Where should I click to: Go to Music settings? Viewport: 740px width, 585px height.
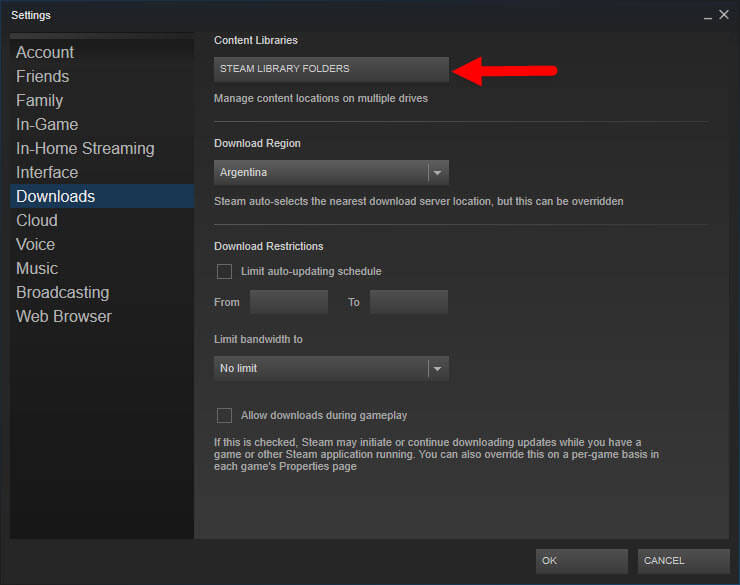[x=102, y=268]
